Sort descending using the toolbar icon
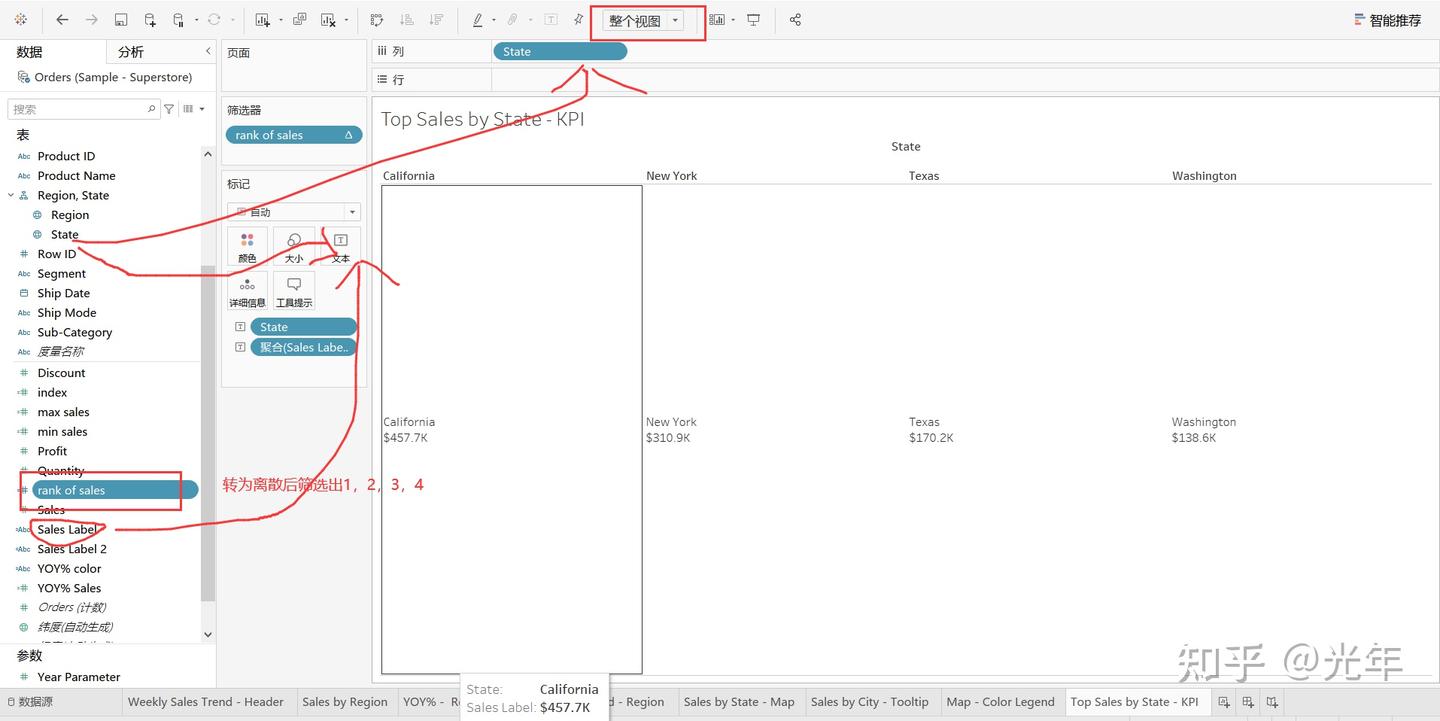Image resolution: width=1440 pixels, height=721 pixels. pos(436,20)
